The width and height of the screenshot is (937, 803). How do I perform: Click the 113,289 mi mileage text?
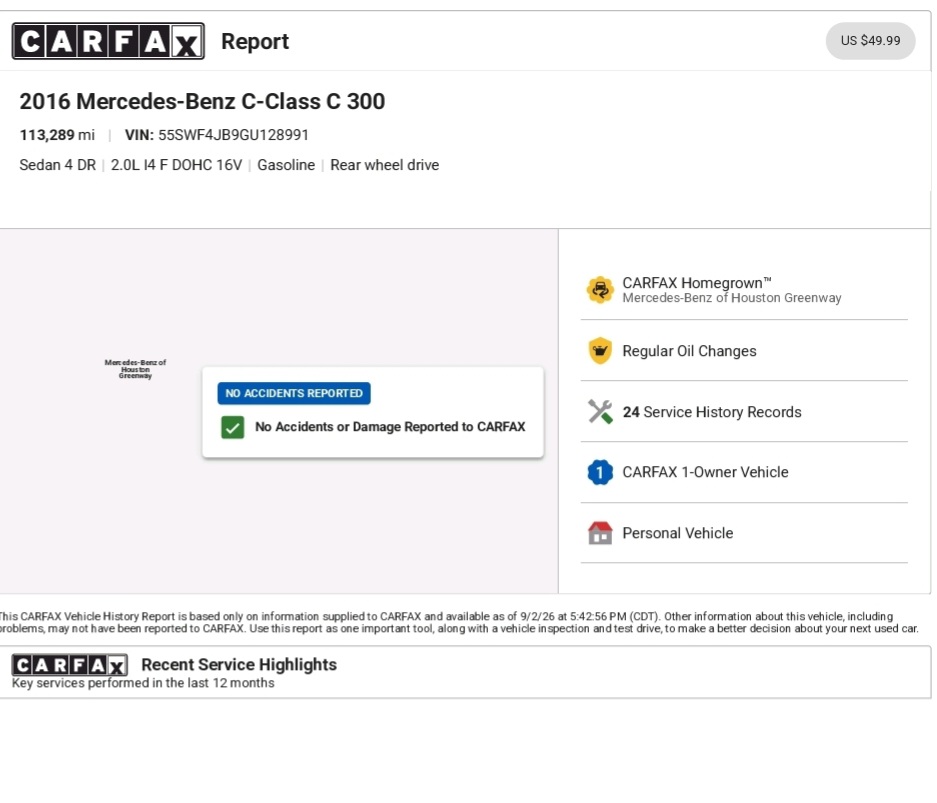[x=57, y=135]
